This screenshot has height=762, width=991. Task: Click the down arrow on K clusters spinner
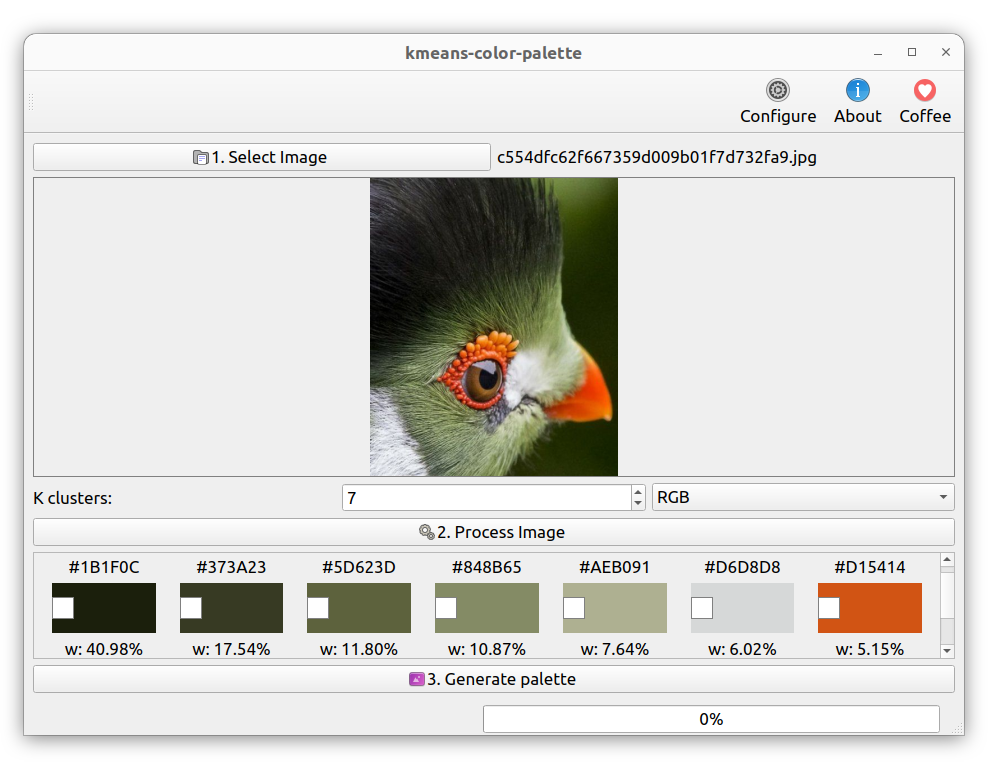[637, 503]
